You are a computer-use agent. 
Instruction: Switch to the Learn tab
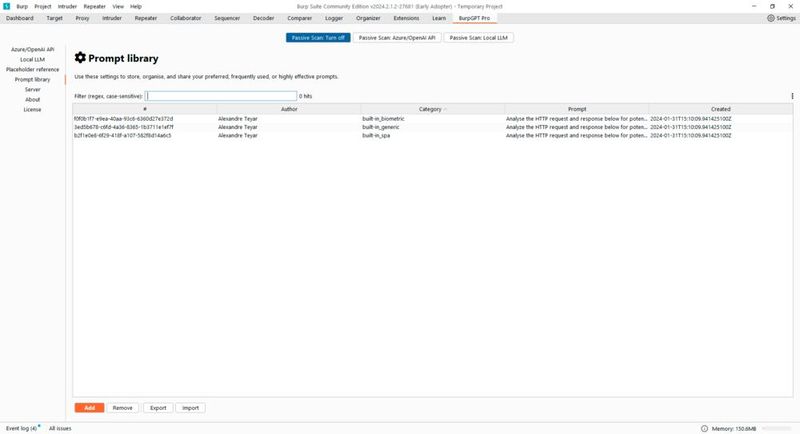click(x=439, y=18)
